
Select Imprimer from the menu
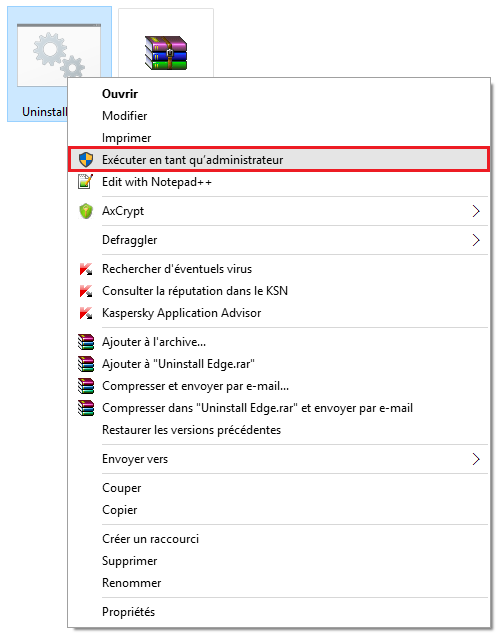(126, 138)
